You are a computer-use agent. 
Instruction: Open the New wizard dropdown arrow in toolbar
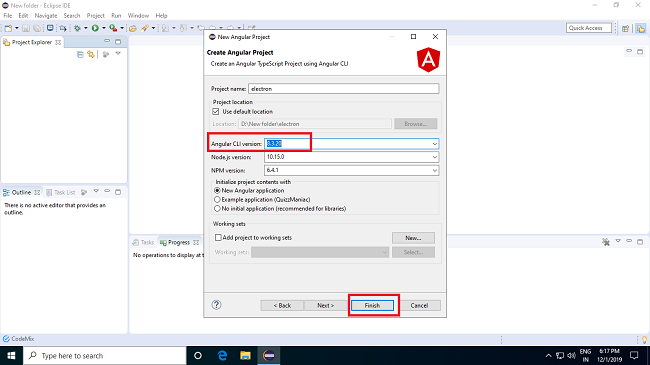[17, 28]
